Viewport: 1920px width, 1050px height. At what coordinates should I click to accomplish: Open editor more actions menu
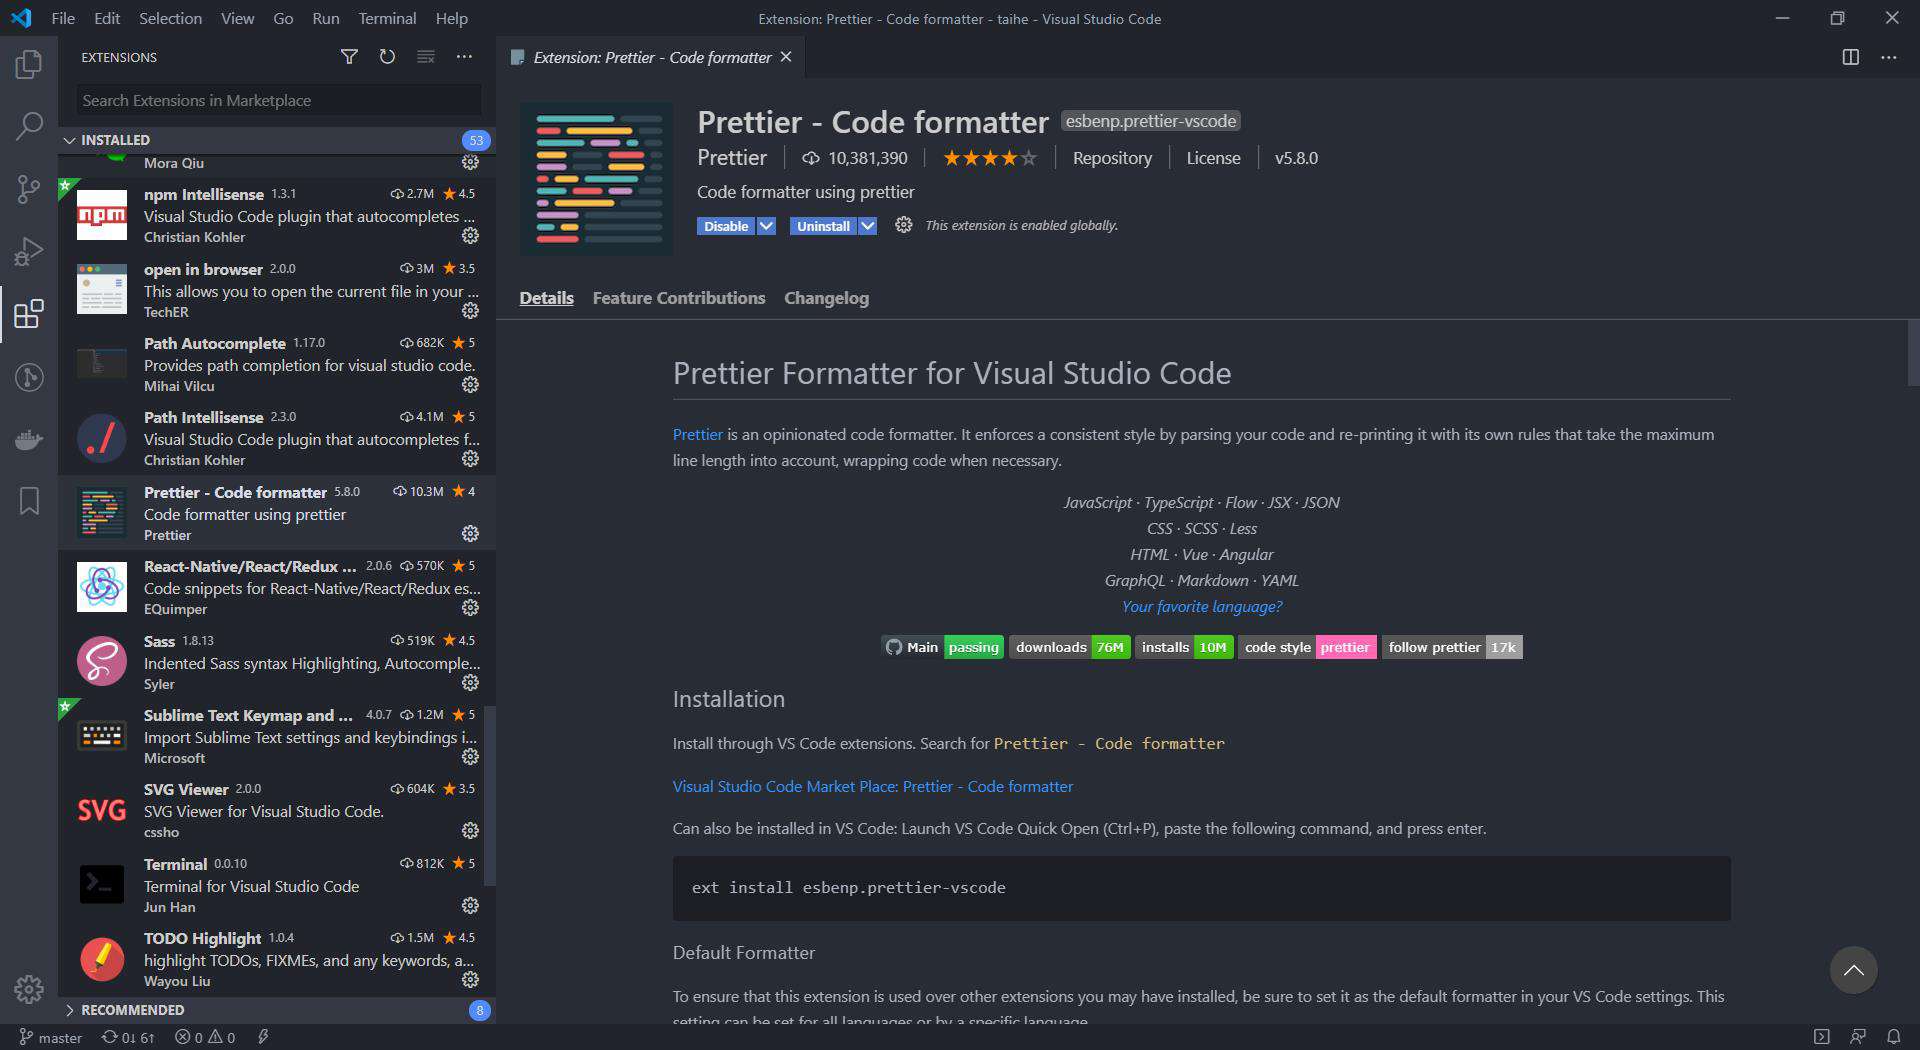(1888, 57)
